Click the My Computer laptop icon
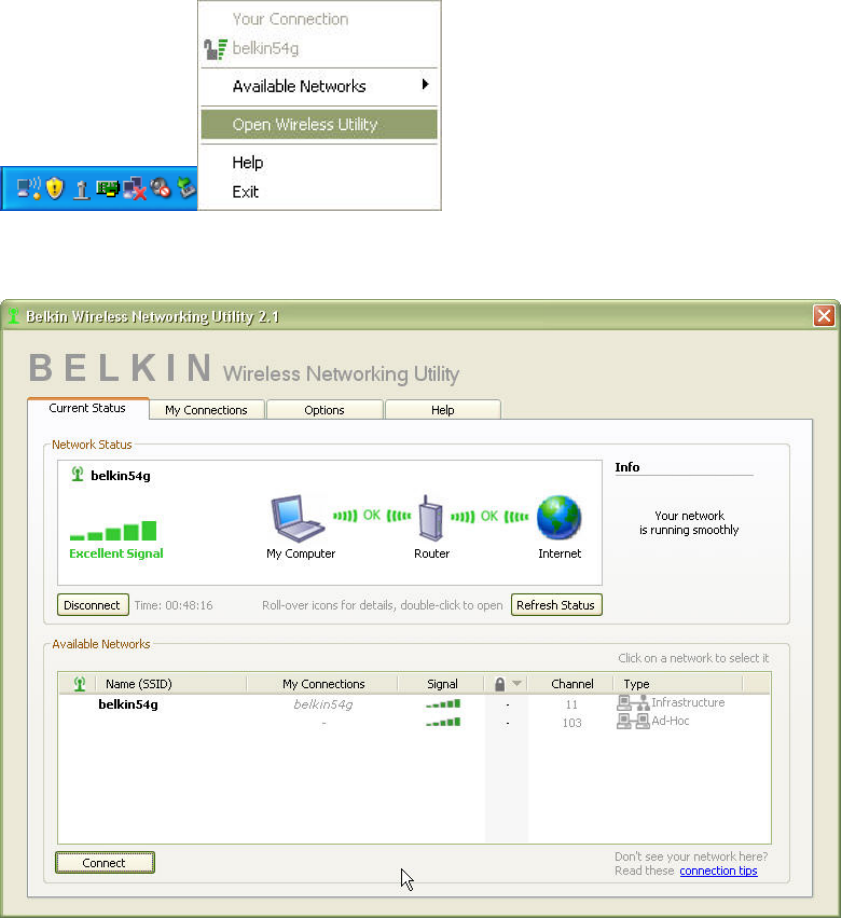Image resolution: width=841 pixels, height=918 pixels. tap(298, 519)
